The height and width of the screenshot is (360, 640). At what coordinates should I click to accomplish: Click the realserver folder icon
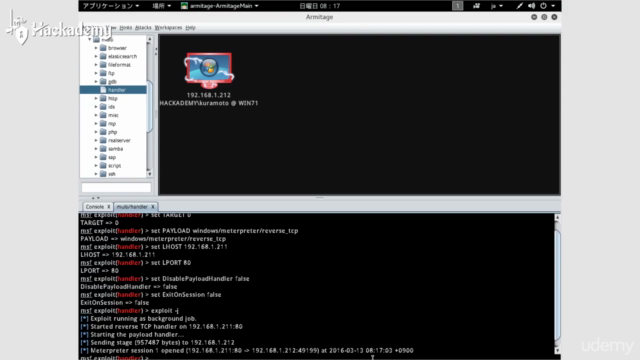103,140
